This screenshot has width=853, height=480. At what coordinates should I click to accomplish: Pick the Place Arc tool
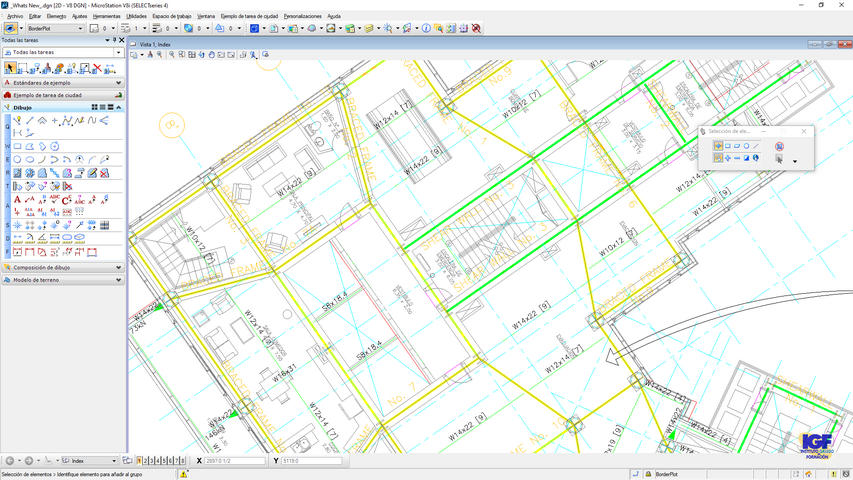[x=42, y=159]
